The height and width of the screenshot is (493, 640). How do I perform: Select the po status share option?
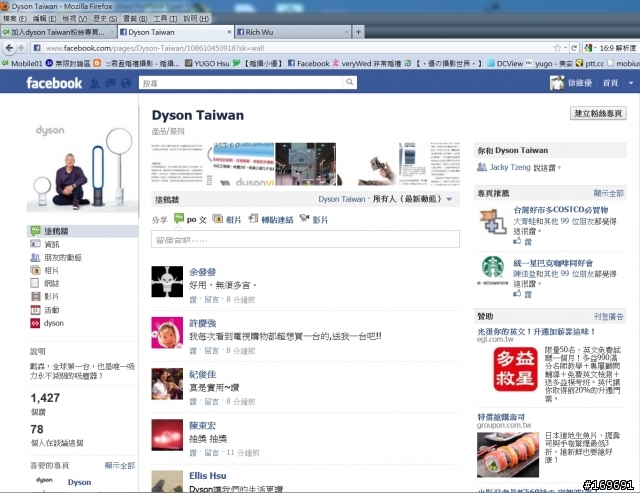tap(190, 219)
